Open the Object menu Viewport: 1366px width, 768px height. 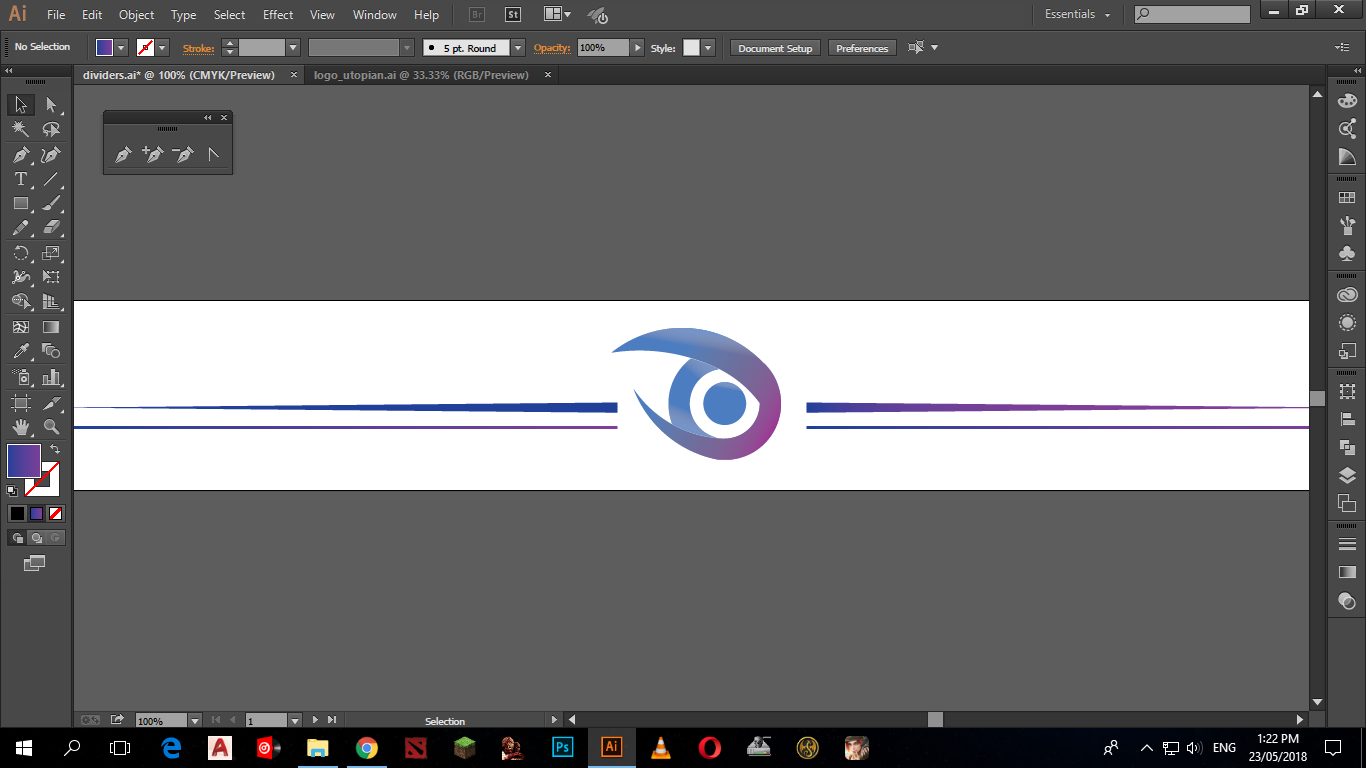click(136, 15)
